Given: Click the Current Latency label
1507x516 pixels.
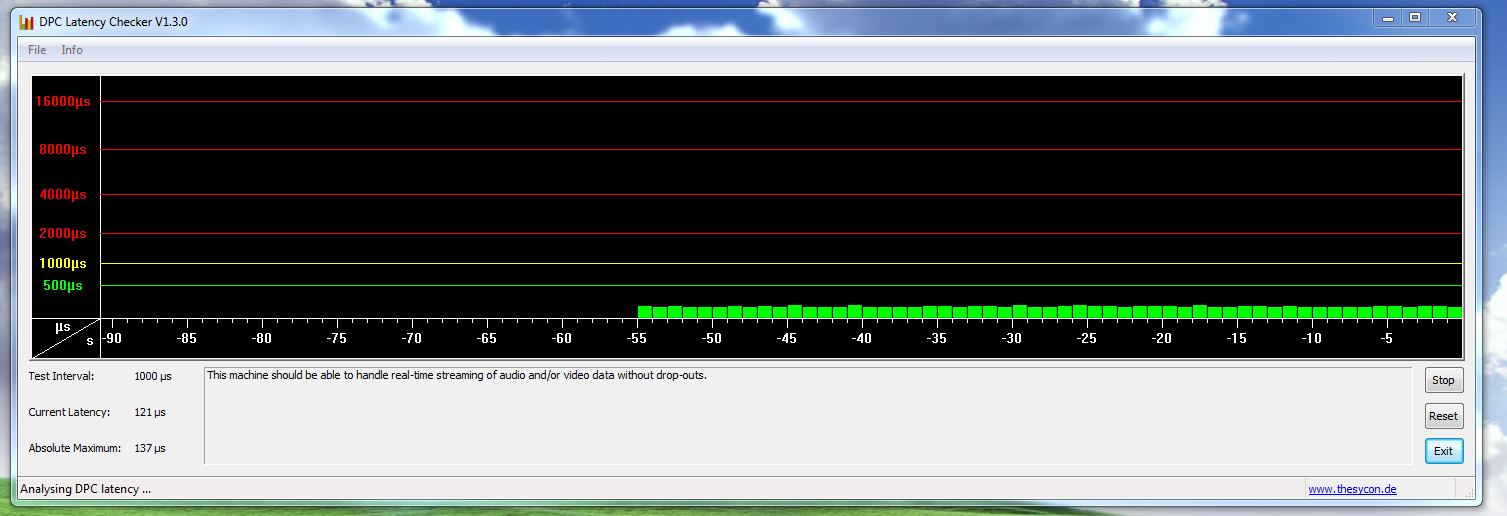Looking at the screenshot, I should click(x=69, y=412).
